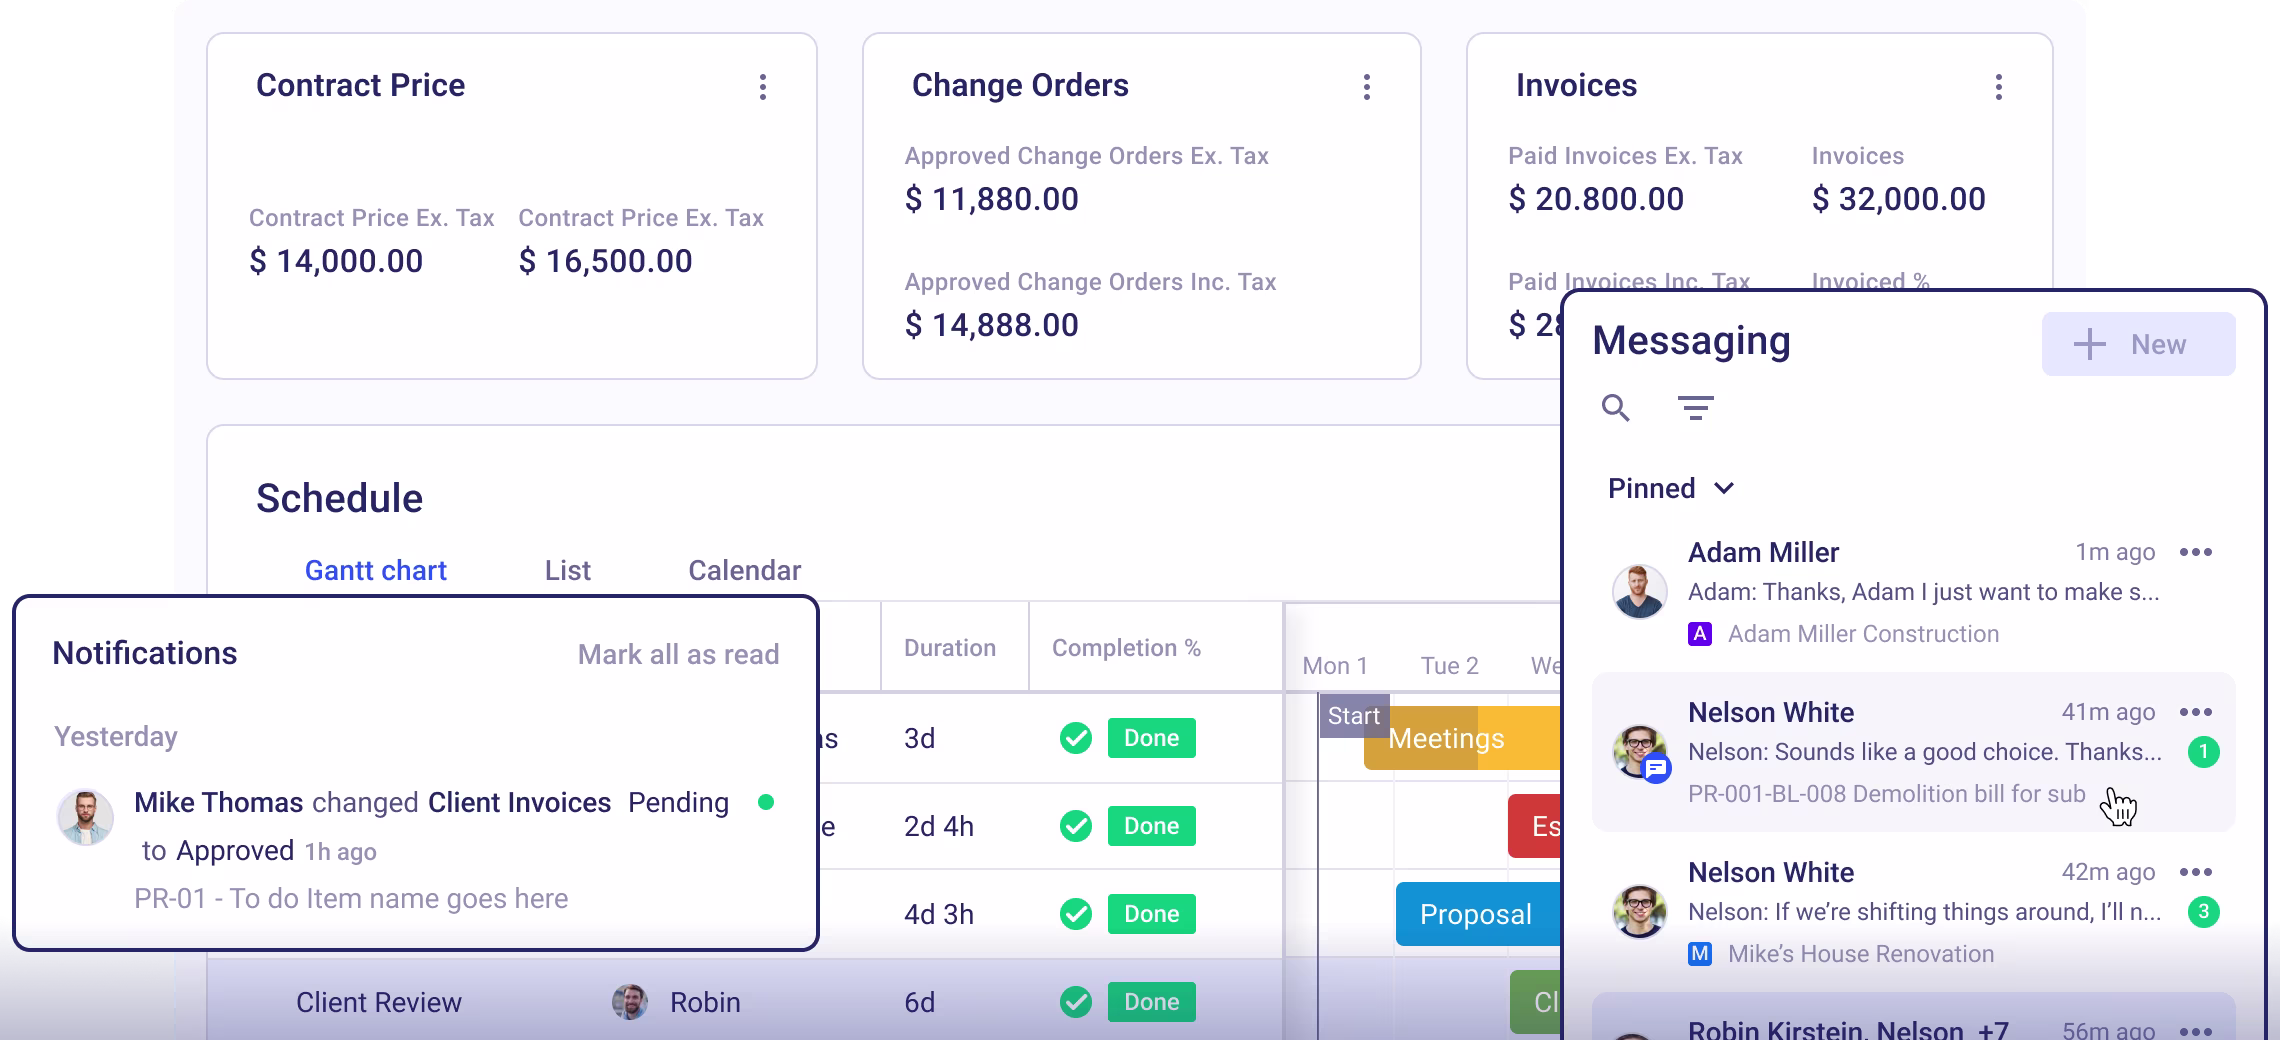Open the Done status on 2d 4h row

[1152, 826]
